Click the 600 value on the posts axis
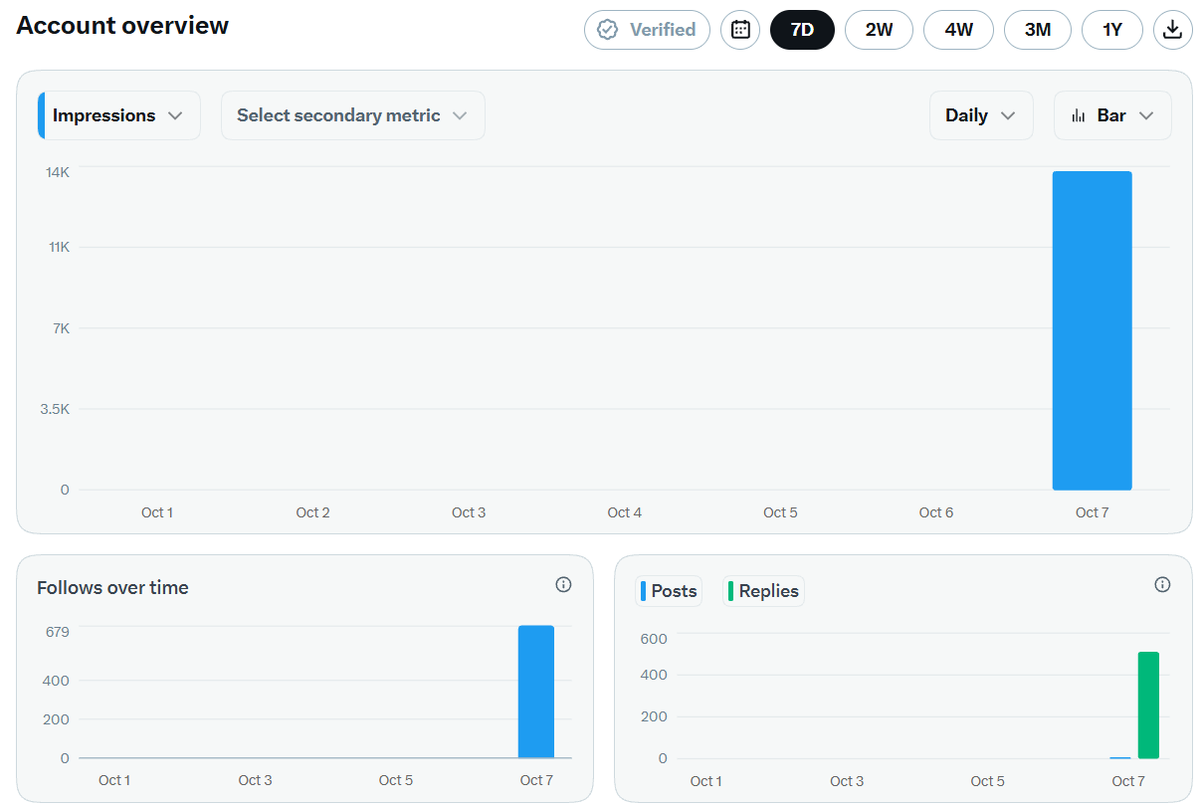 coord(654,639)
